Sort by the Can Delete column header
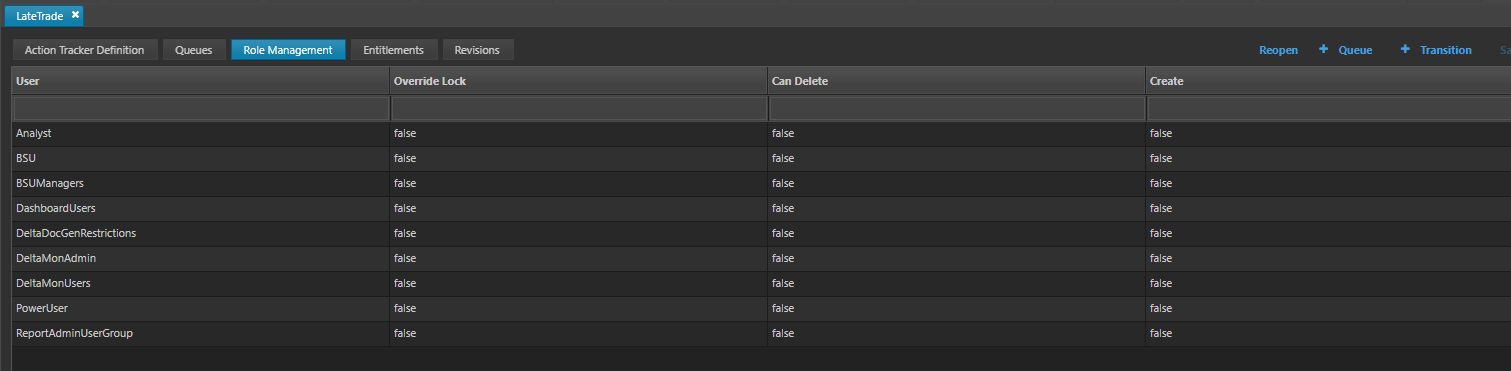This screenshot has width=1511, height=371. coord(956,80)
